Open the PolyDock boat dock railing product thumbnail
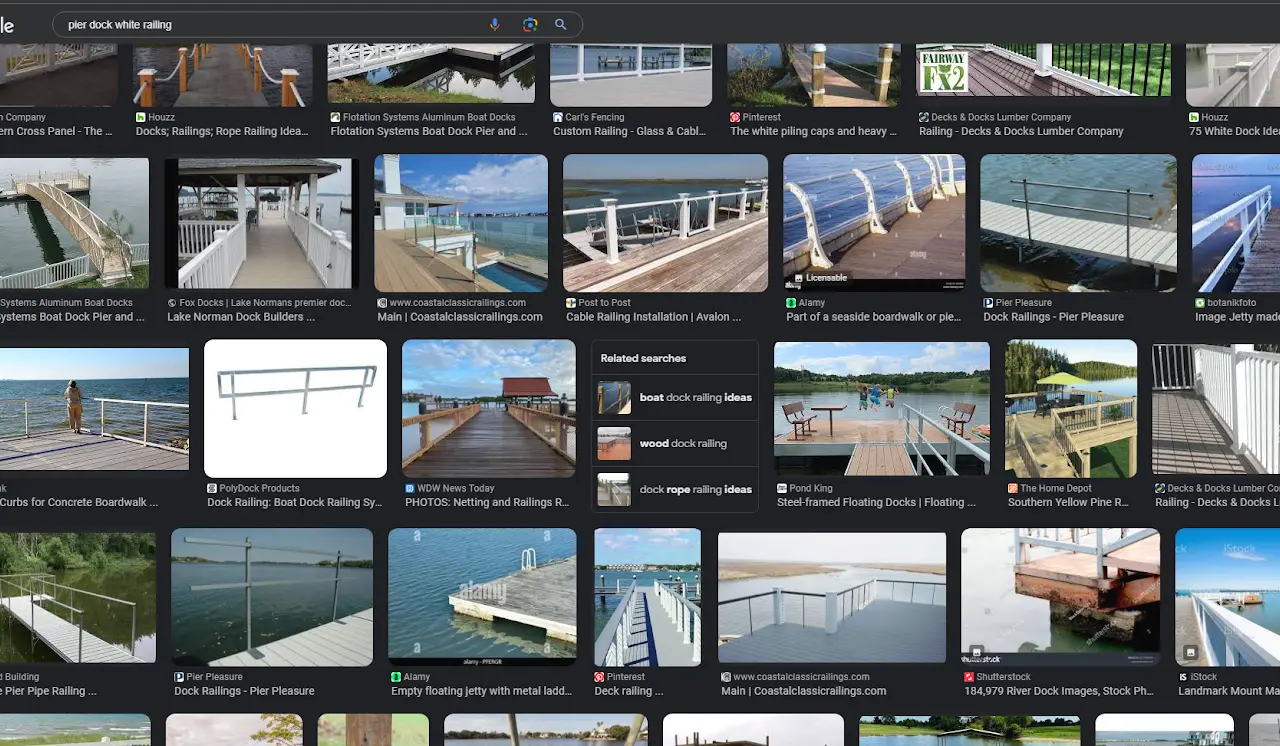The height and width of the screenshot is (746, 1280). tap(295, 408)
